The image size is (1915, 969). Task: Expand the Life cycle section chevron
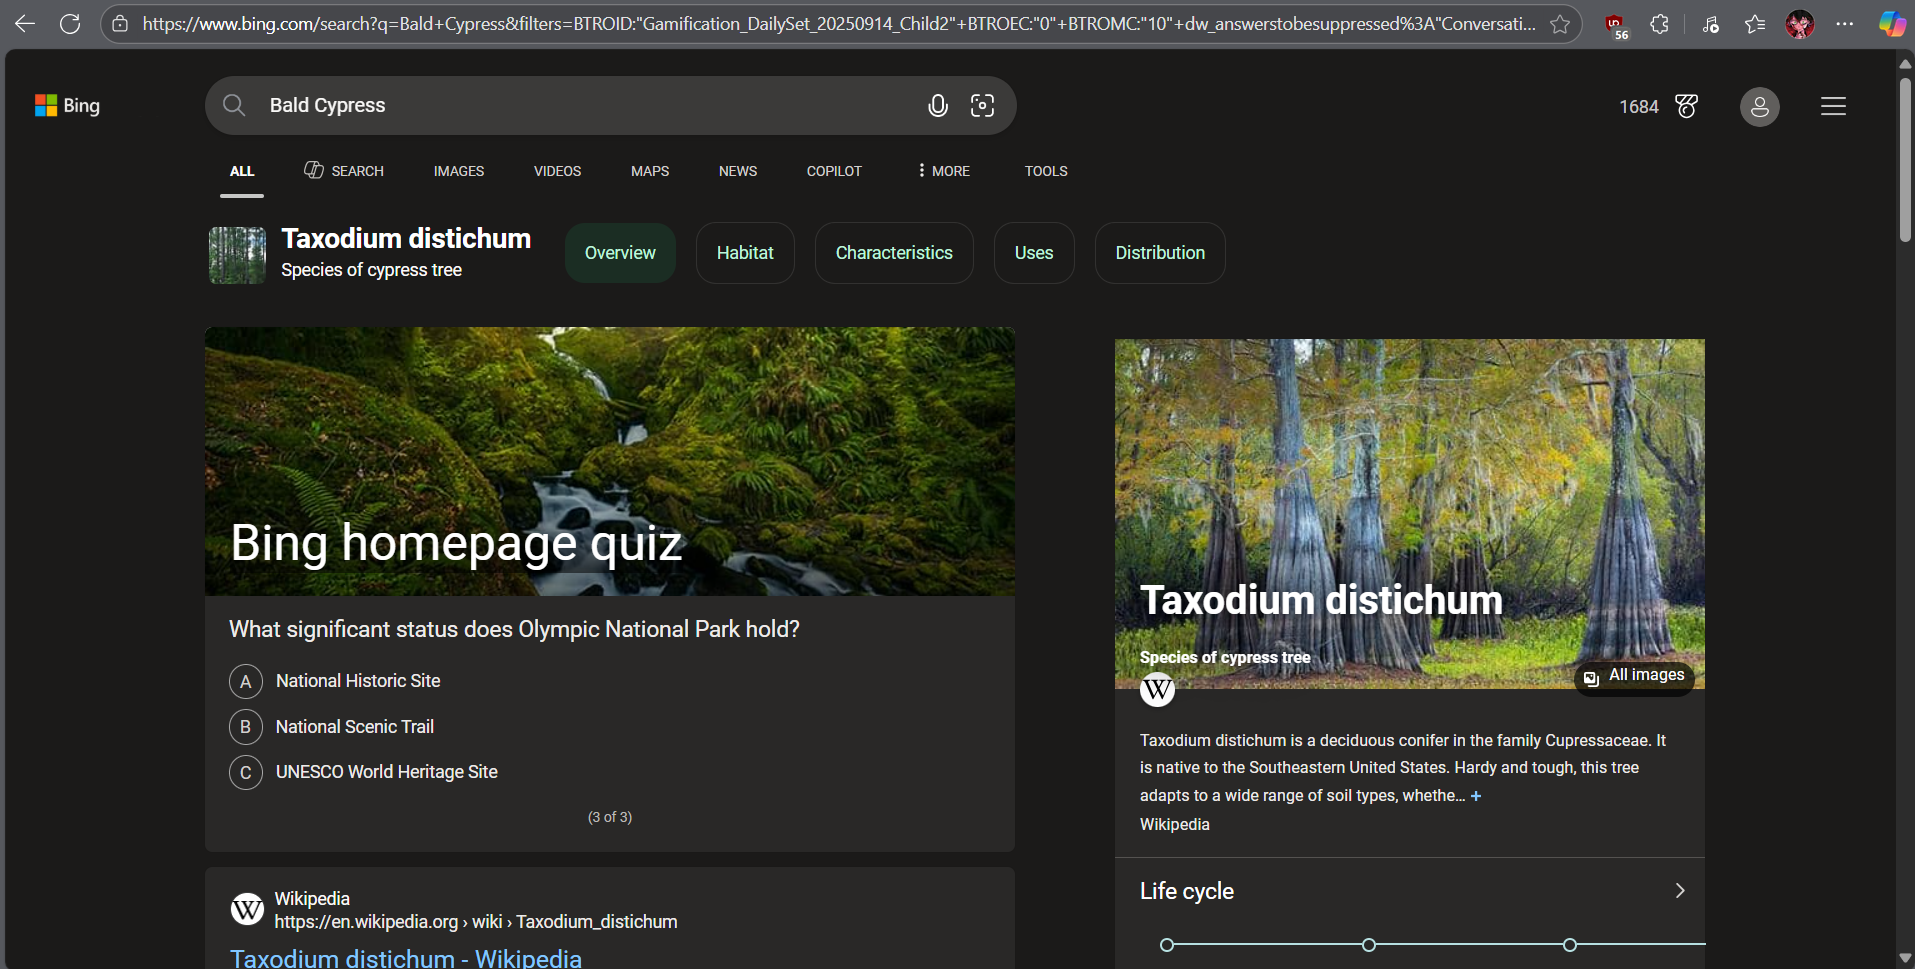click(1679, 891)
